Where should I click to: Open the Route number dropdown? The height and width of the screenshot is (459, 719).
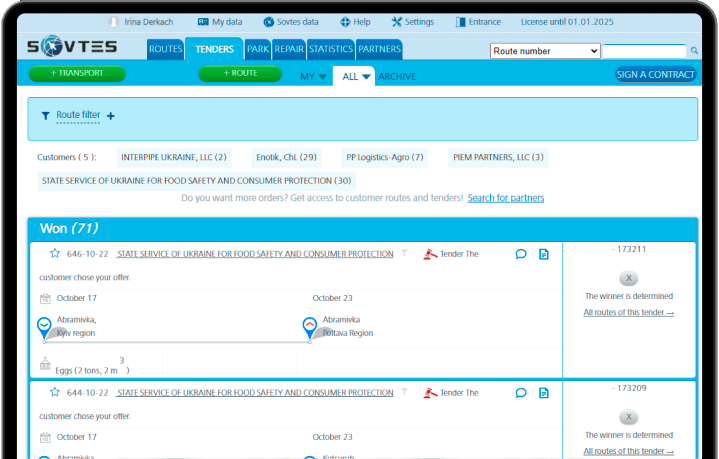[545, 51]
